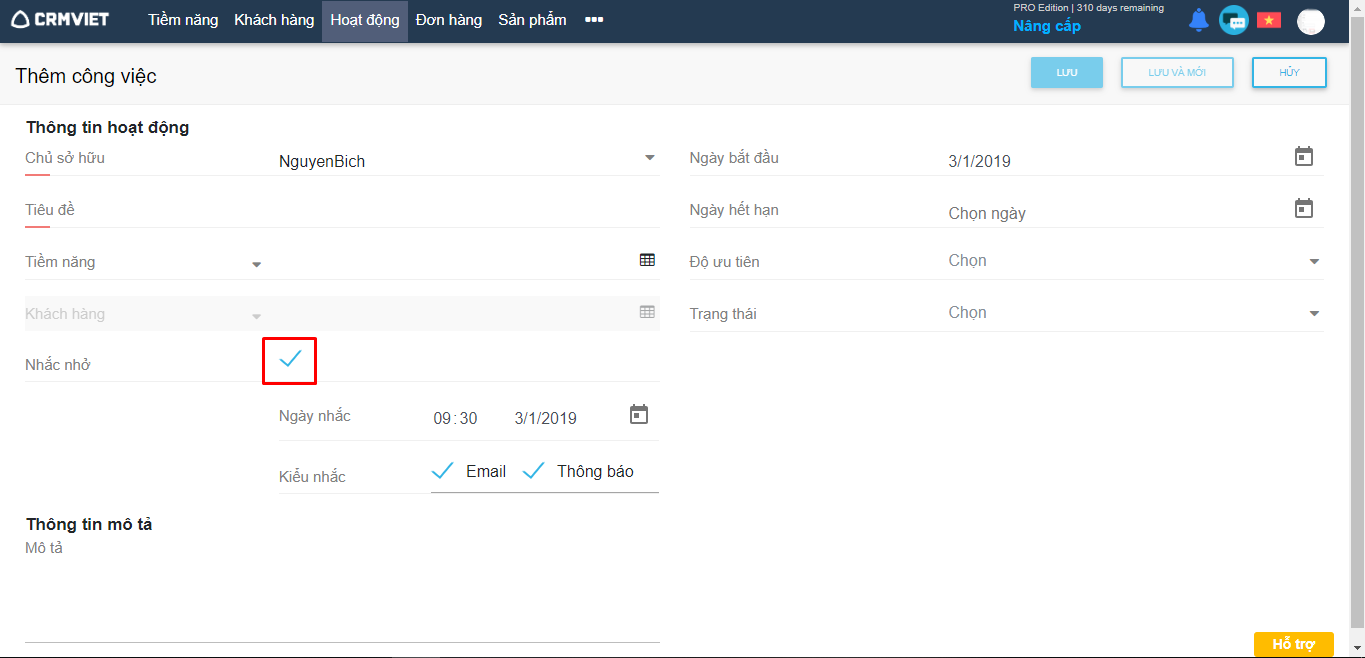Uncheck the Thông báo reminder type
Screen dimensions: 1365x658
pos(534,471)
